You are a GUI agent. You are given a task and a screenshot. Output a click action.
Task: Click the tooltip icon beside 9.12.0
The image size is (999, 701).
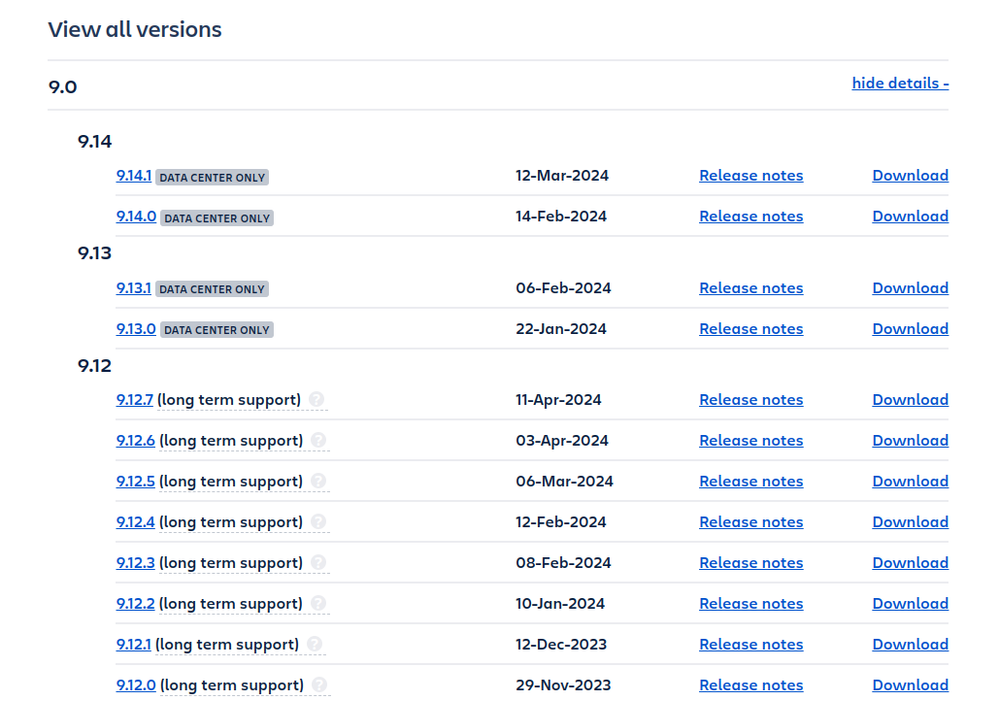tap(318, 685)
